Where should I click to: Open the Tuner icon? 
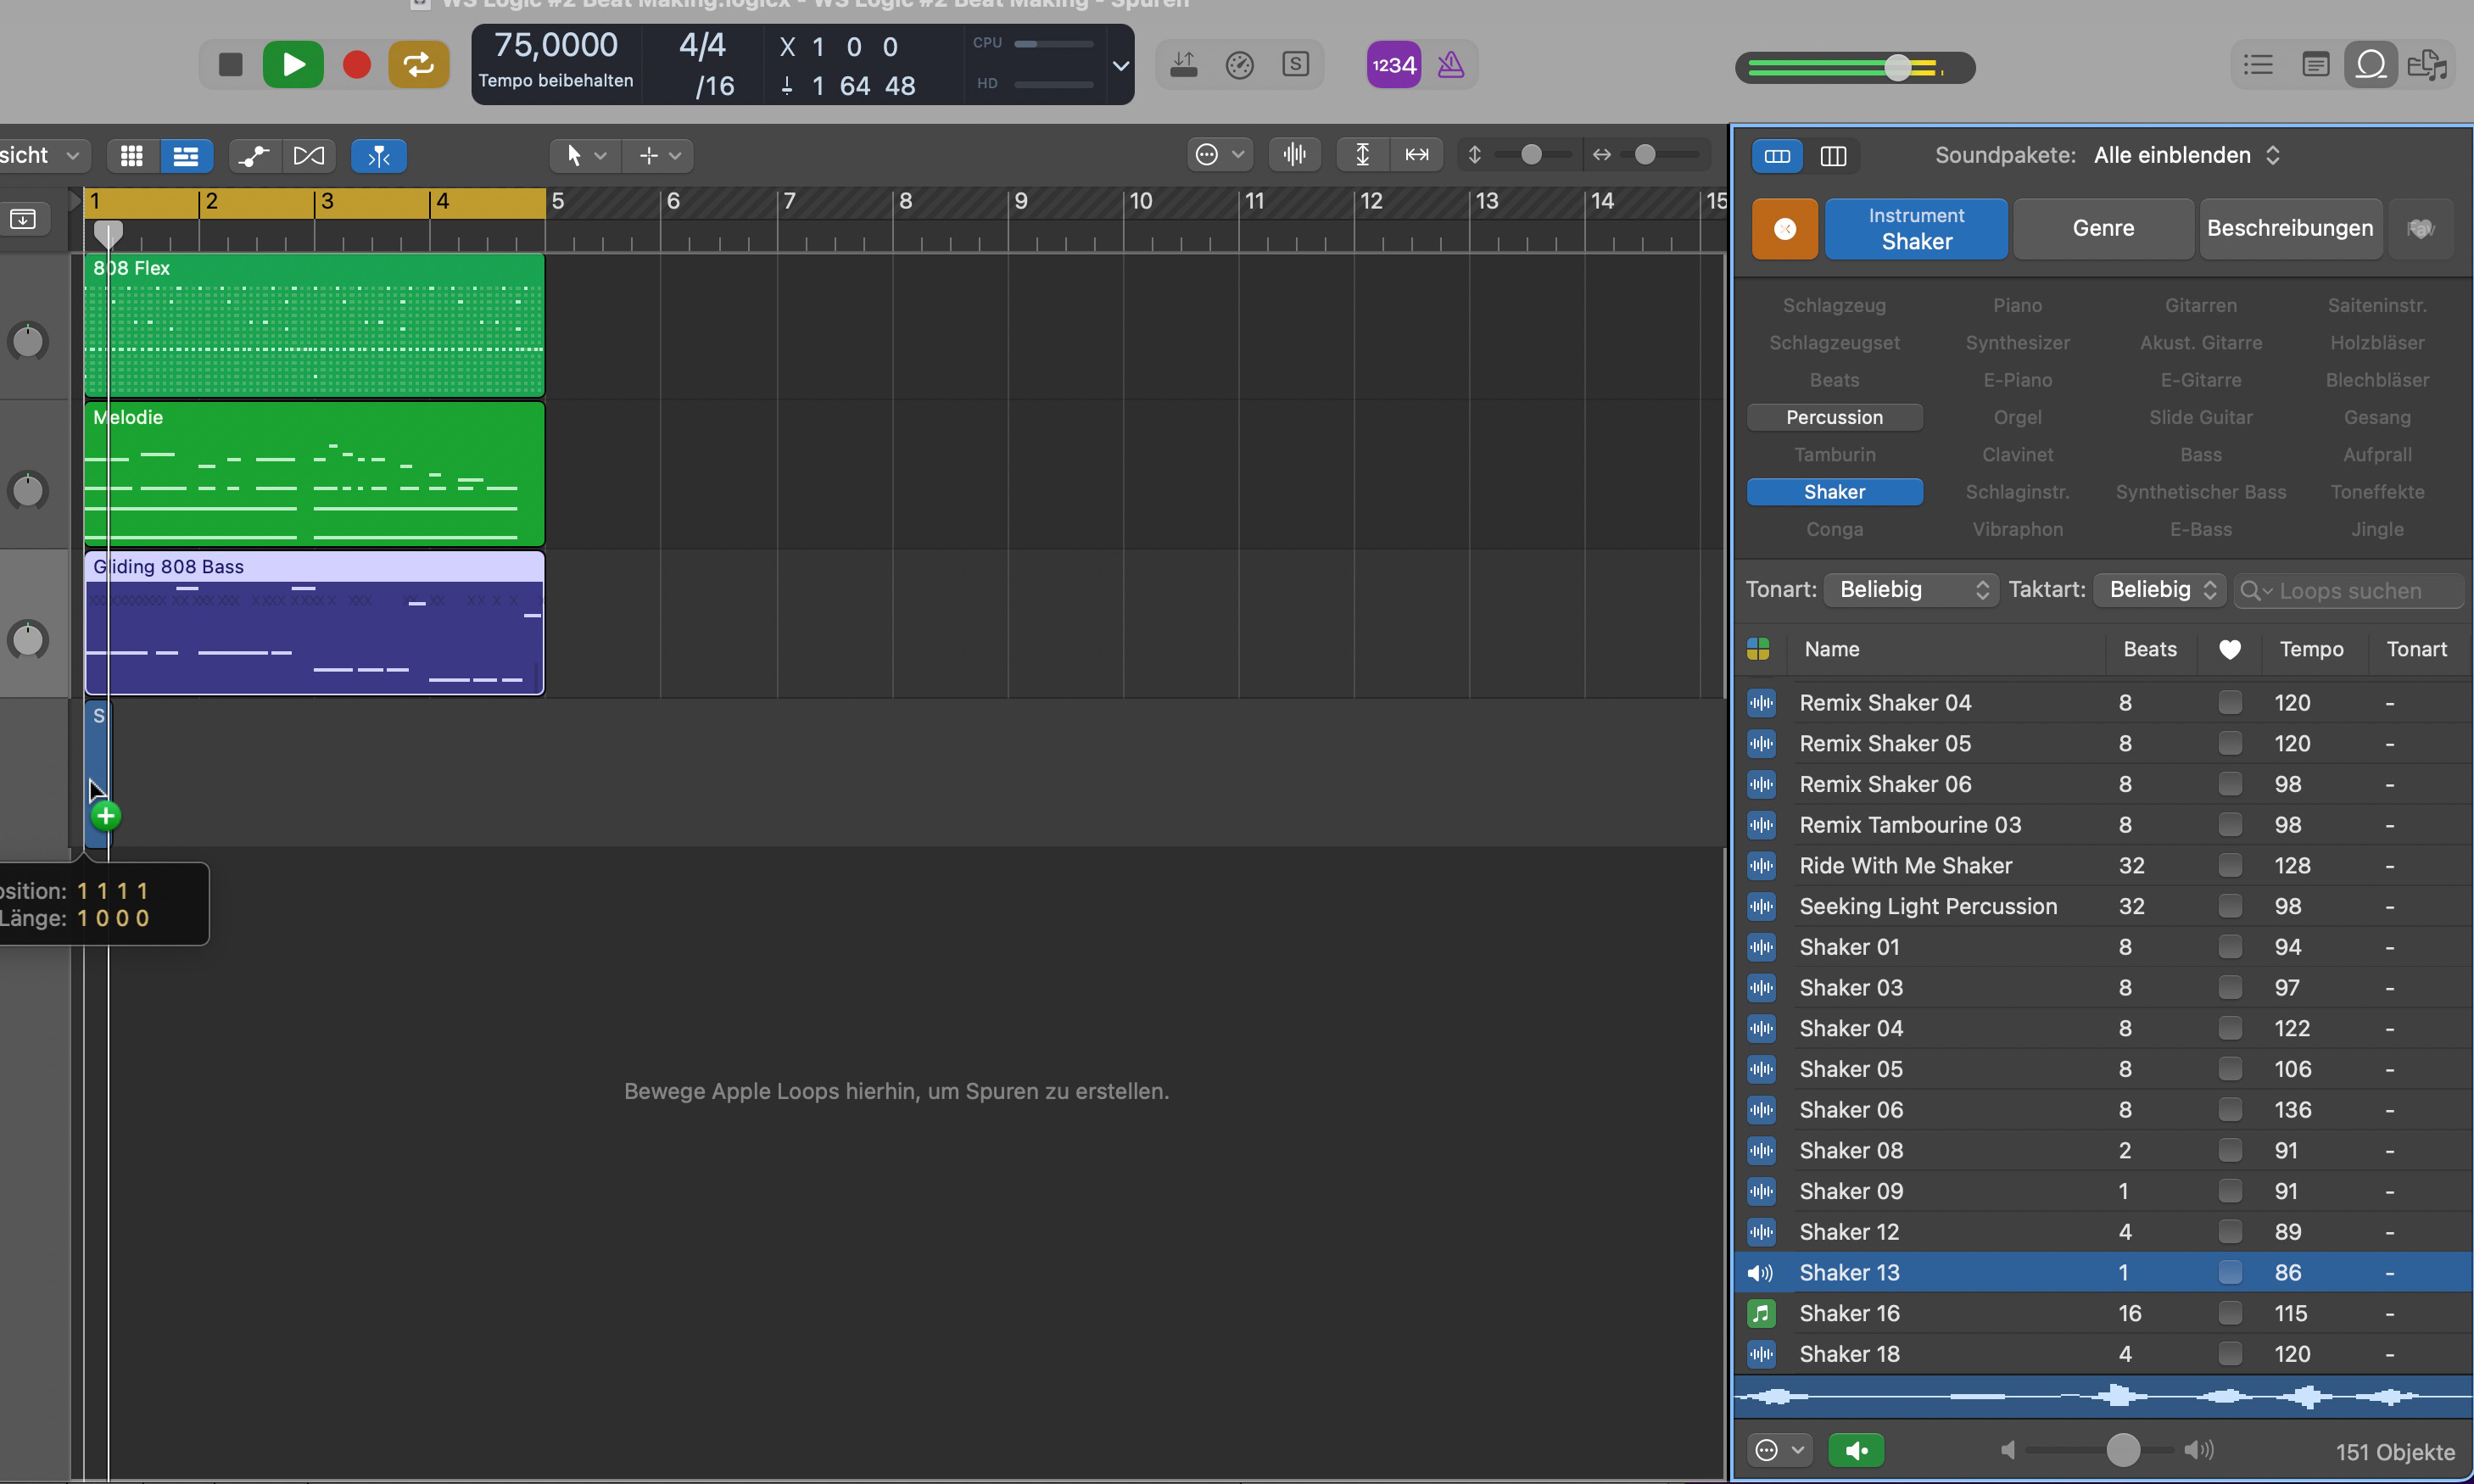click(x=1239, y=65)
